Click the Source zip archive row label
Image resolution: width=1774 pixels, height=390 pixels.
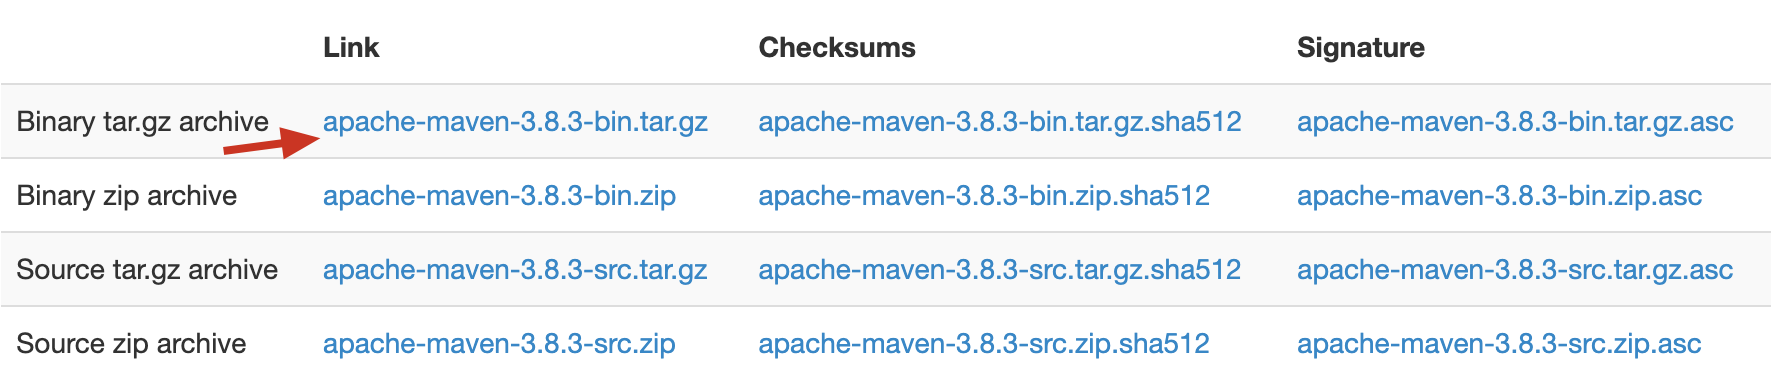[x=131, y=344]
